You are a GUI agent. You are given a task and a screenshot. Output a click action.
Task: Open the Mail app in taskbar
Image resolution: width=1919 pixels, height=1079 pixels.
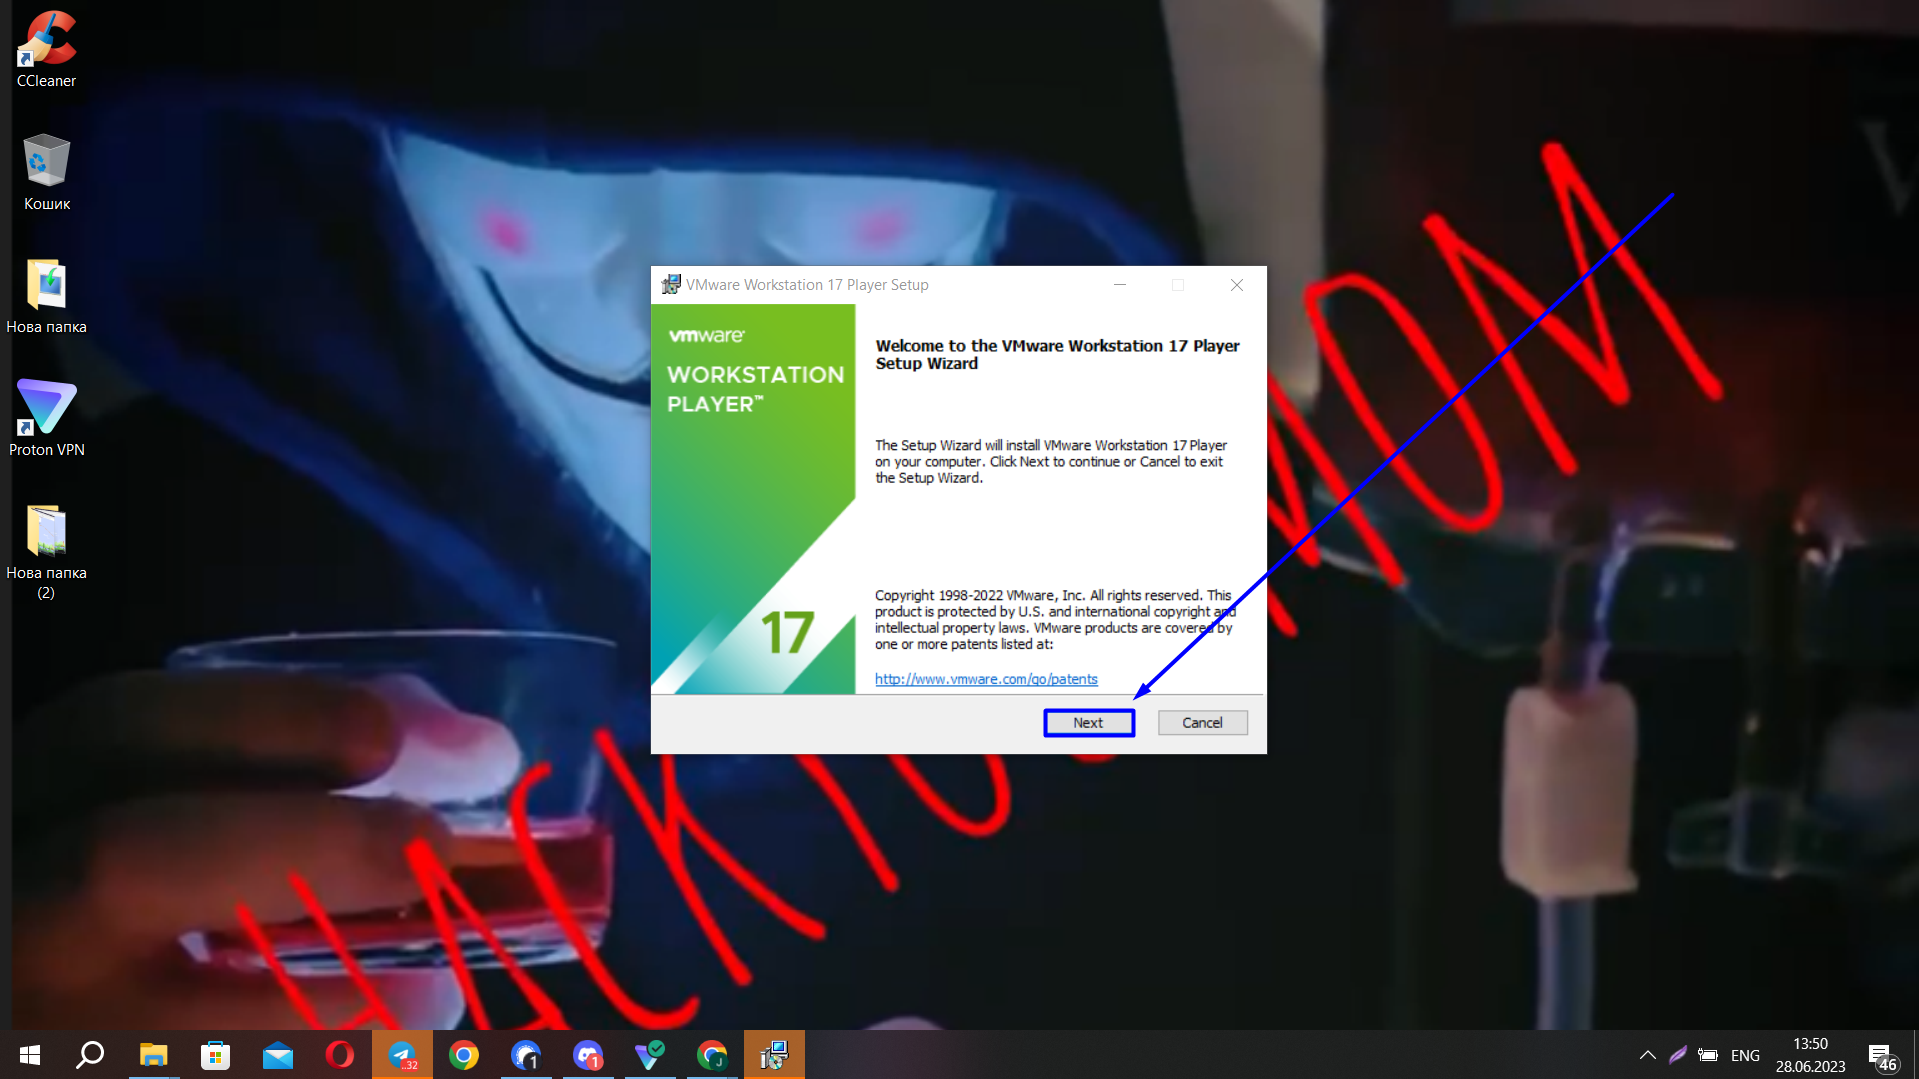(278, 1055)
